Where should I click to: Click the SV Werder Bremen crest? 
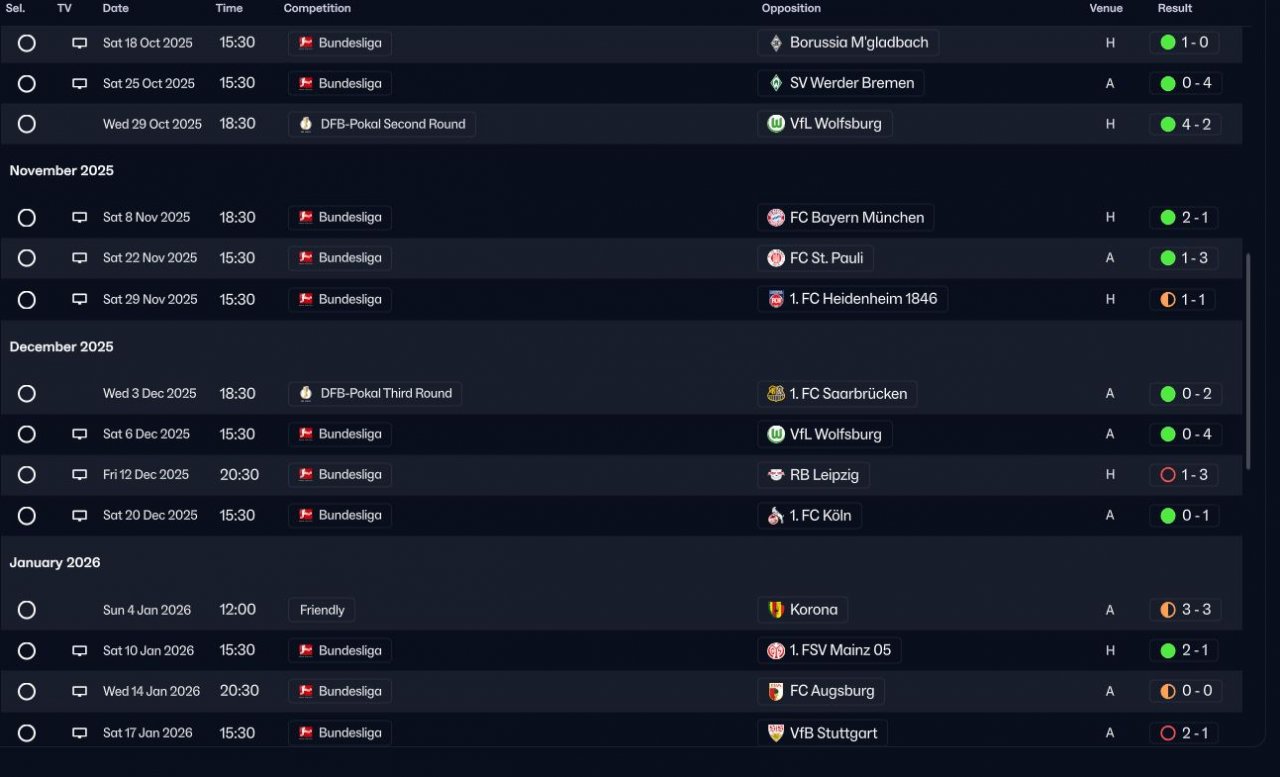coord(775,83)
